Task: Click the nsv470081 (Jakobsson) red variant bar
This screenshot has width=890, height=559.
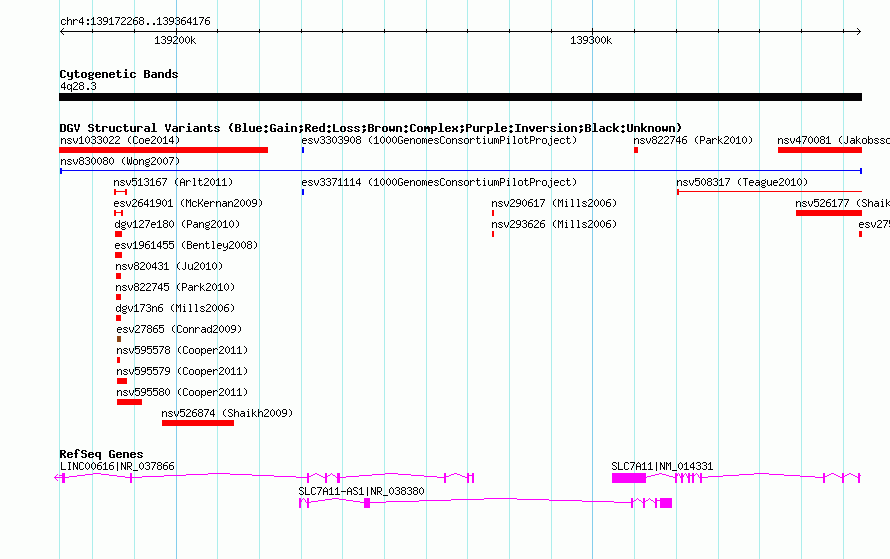Action: [820, 150]
